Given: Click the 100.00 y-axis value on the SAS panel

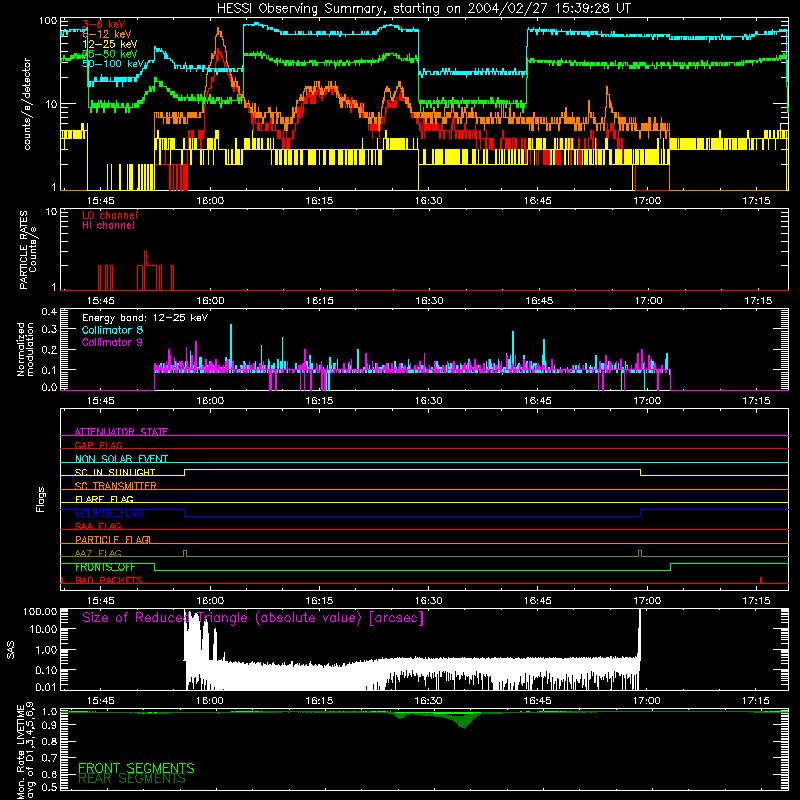Looking at the screenshot, I should pyautogui.click(x=40, y=612).
